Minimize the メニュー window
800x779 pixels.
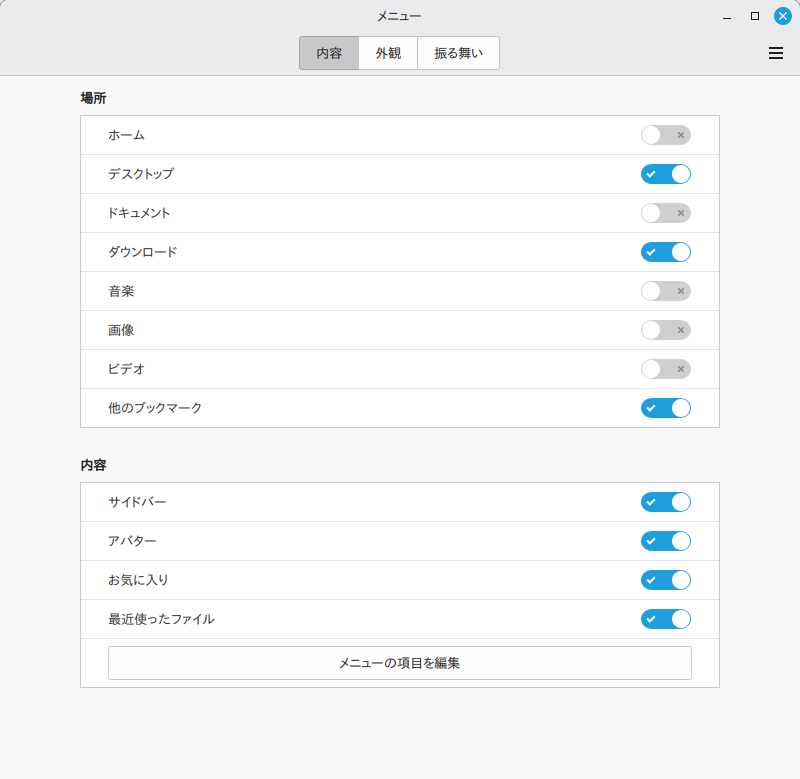coord(728,16)
